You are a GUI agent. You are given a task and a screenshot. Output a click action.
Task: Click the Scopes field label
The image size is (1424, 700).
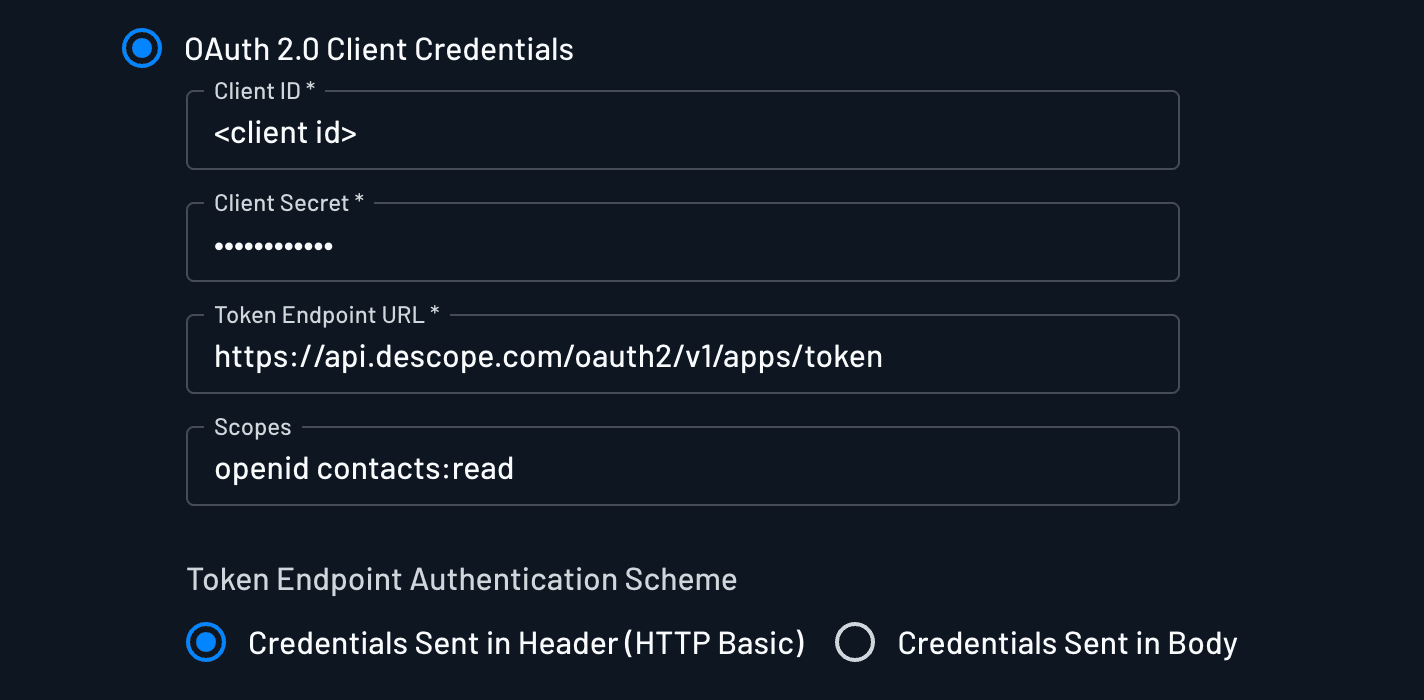[x=252, y=426]
